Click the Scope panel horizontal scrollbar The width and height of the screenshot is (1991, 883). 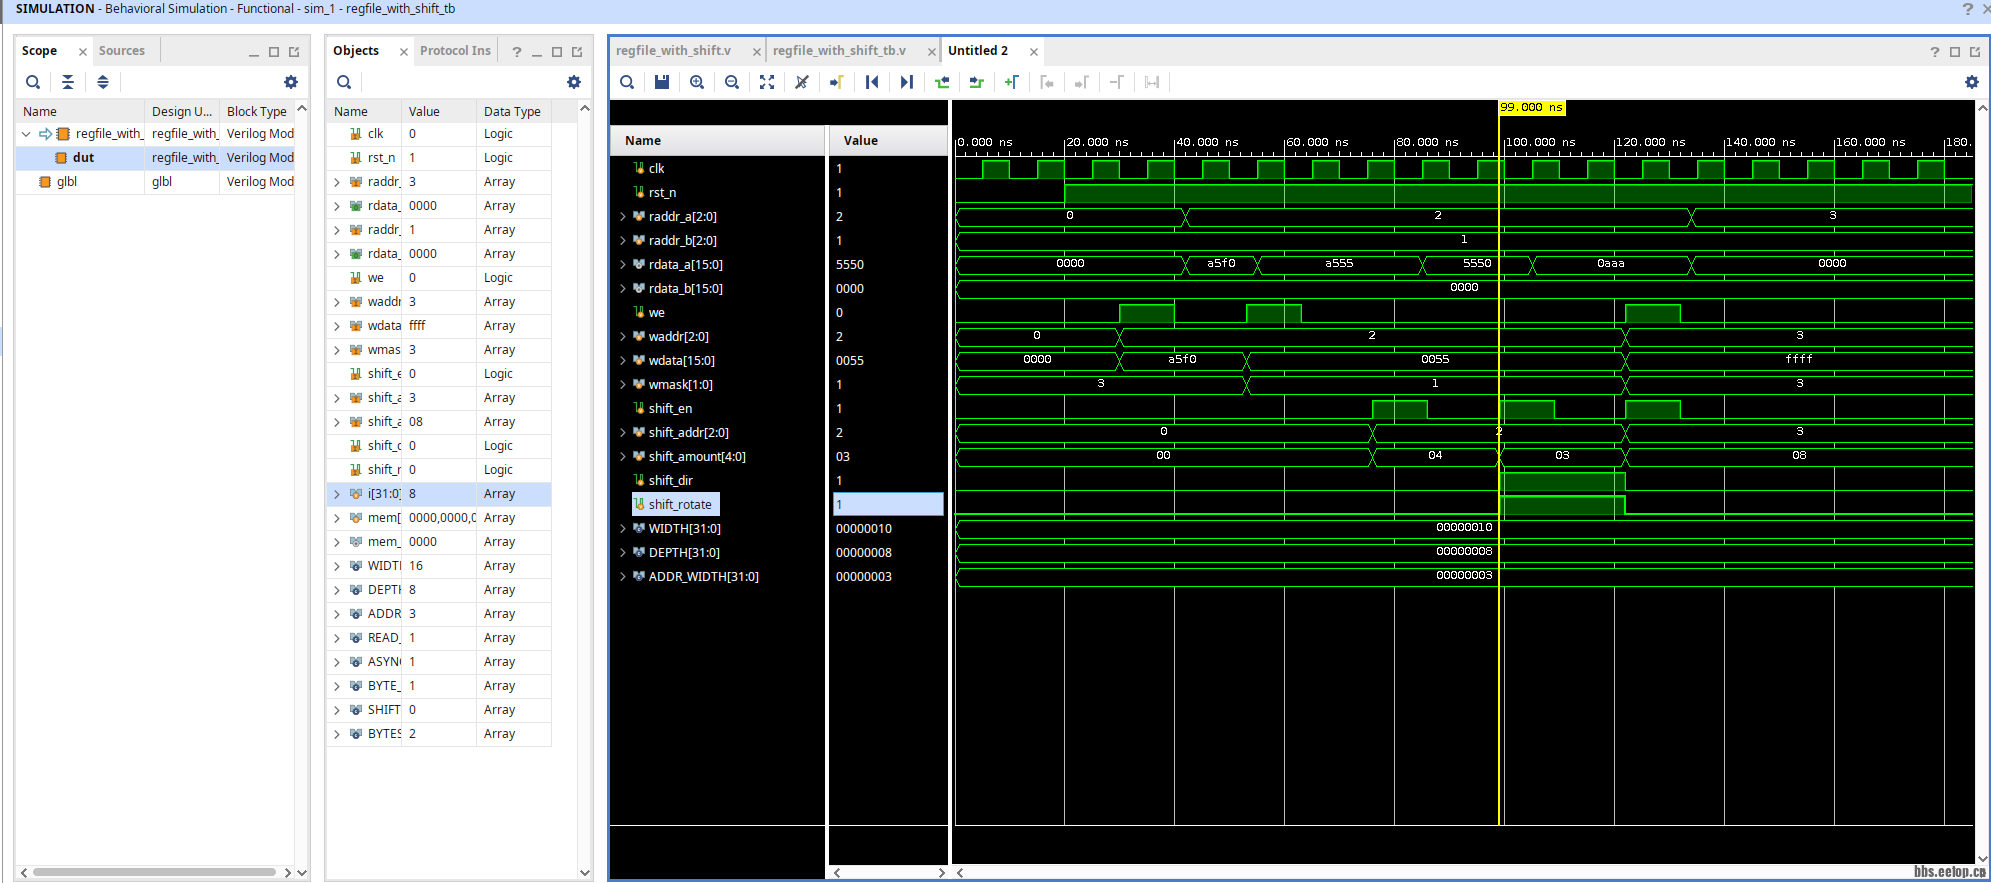click(x=154, y=872)
